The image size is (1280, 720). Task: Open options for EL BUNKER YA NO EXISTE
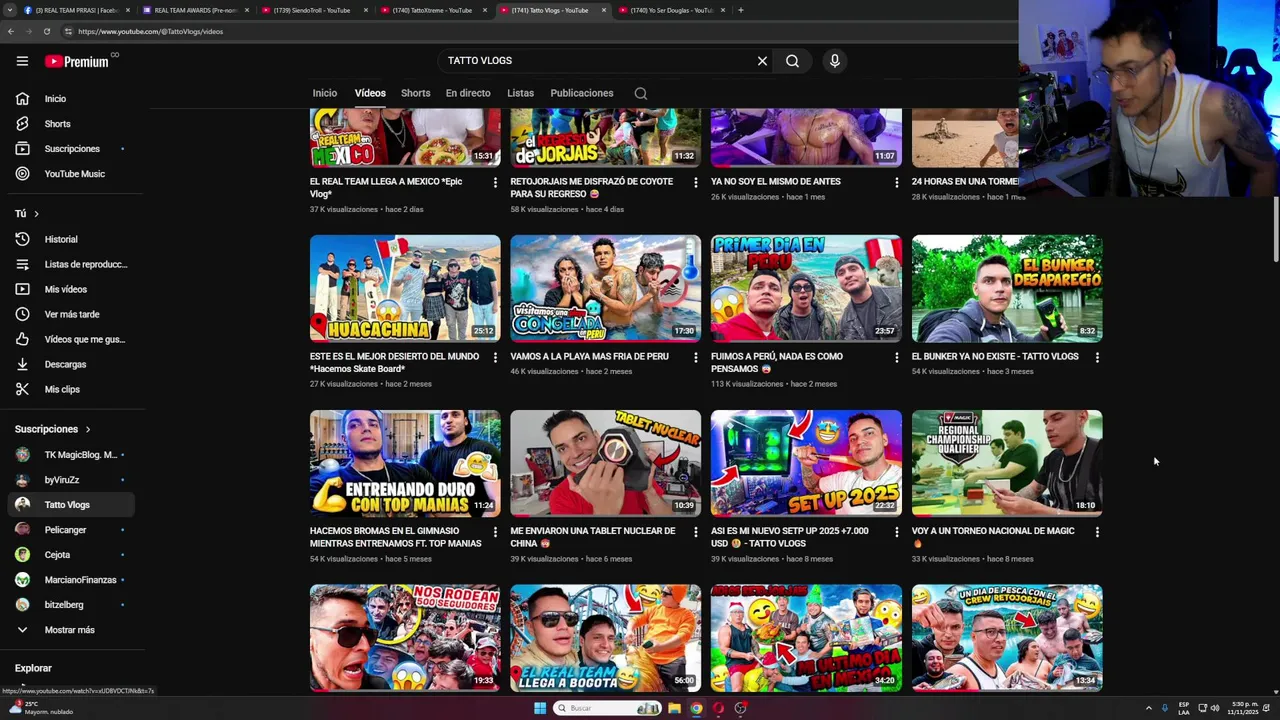pos(1097,358)
